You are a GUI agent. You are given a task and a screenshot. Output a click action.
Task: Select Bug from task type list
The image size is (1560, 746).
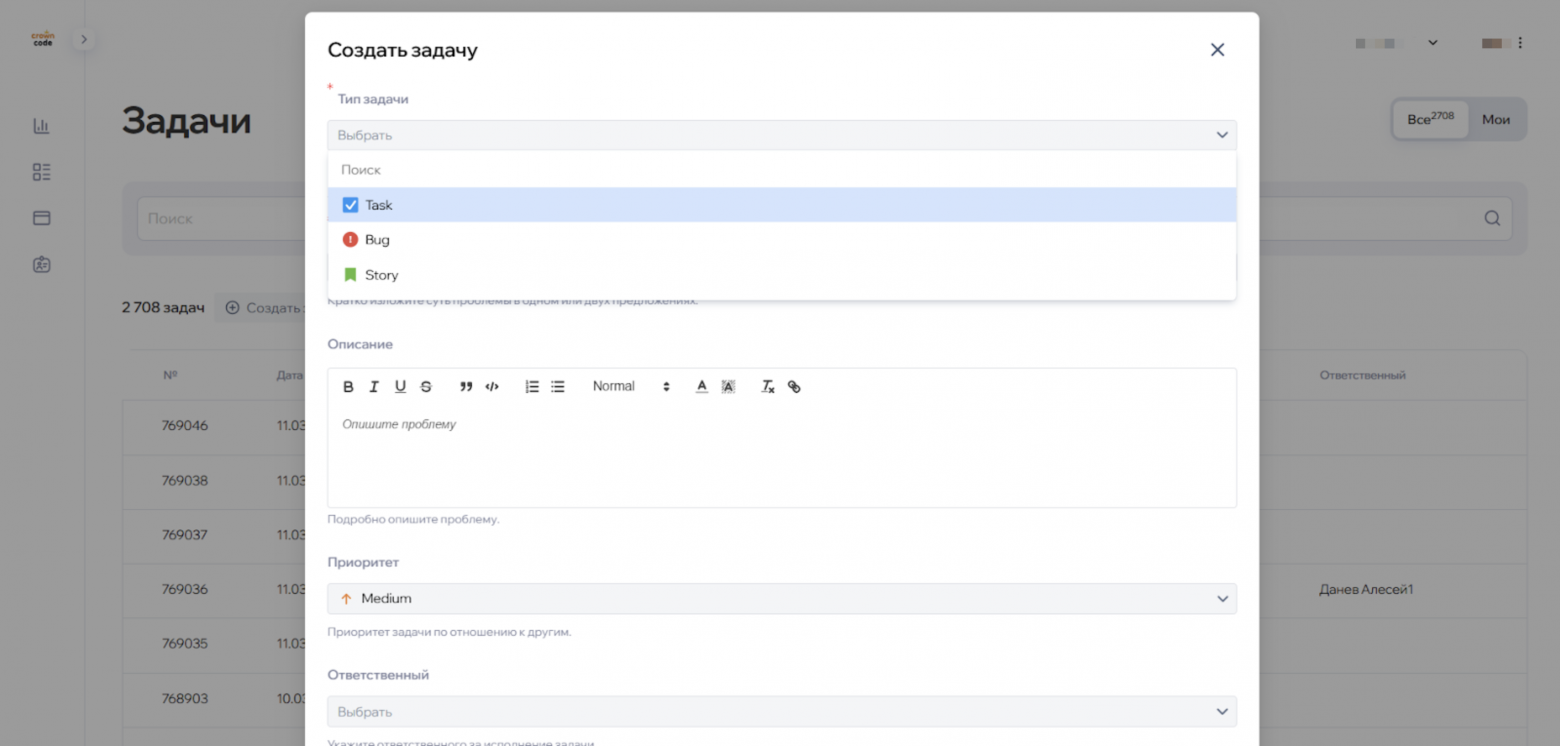coord(378,240)
